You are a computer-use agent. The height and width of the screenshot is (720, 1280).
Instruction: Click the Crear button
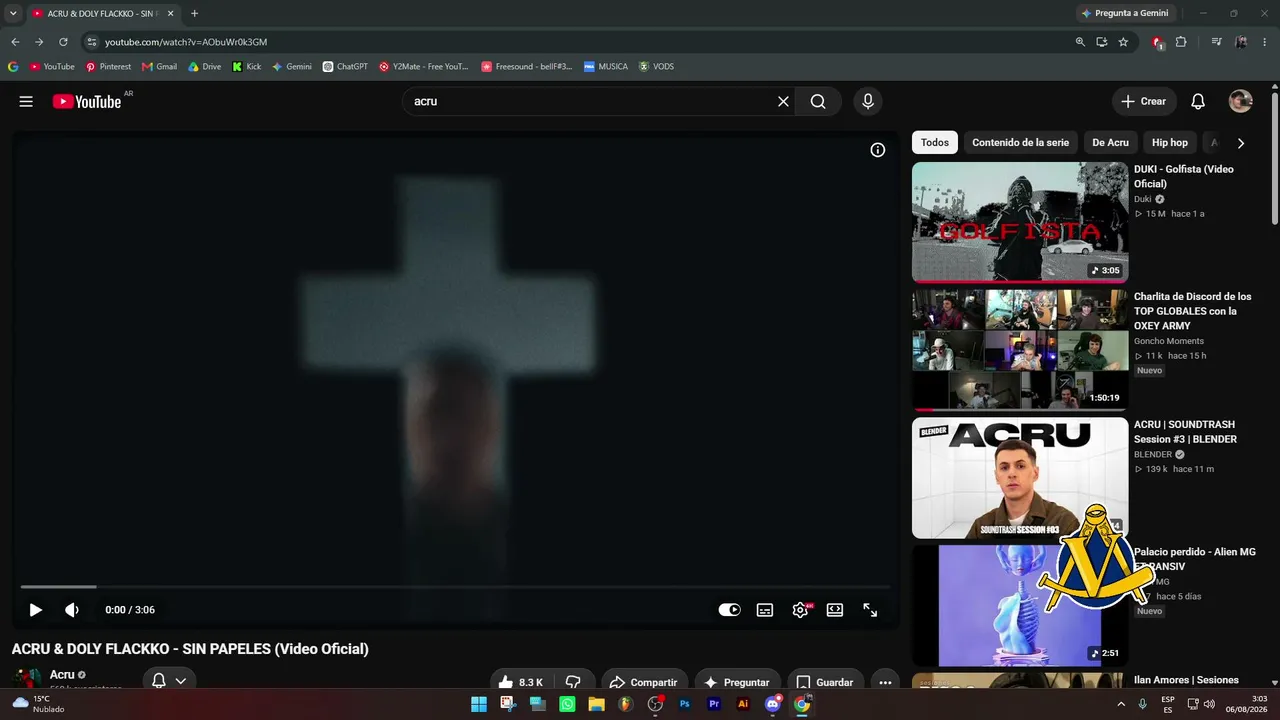[1144, 101]
